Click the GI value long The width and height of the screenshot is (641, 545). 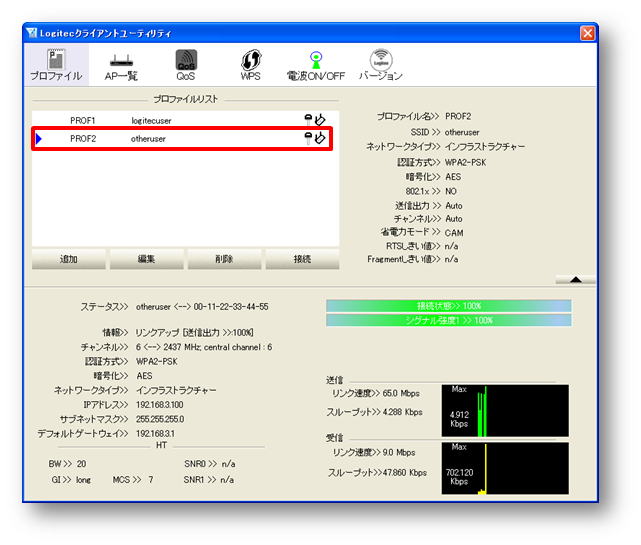[x=83, y=480]
